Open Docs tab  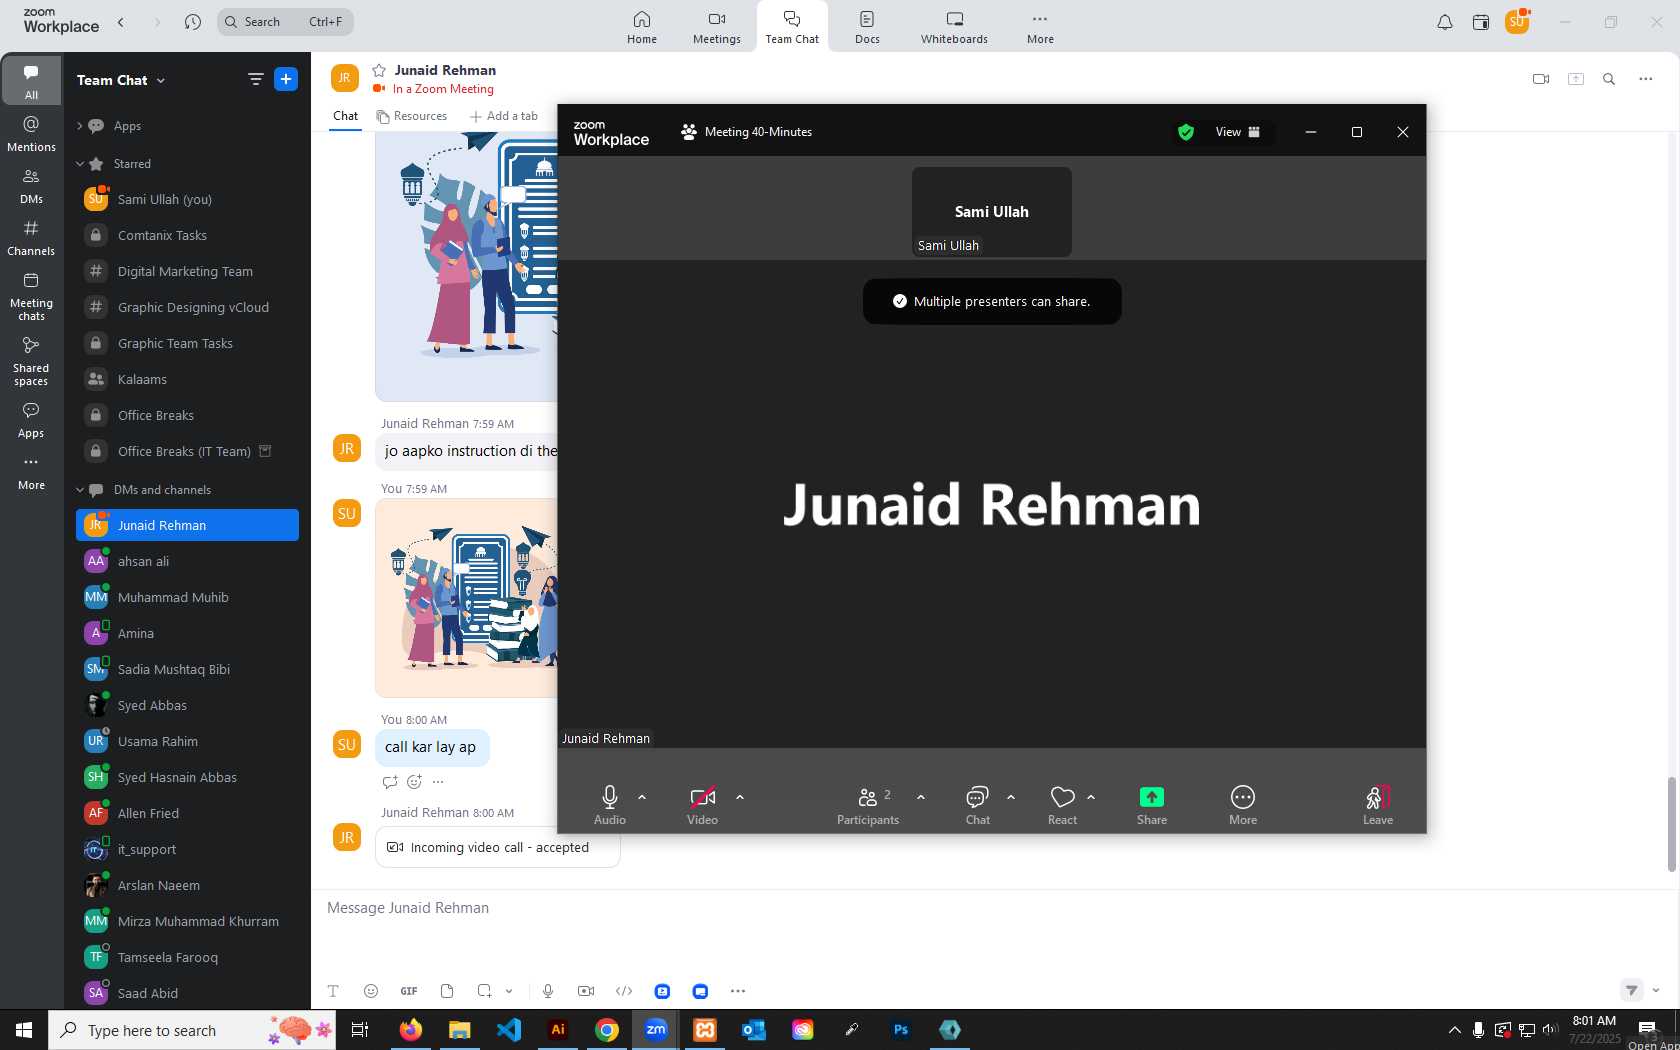pyautogui.click(x=867, y=27)
